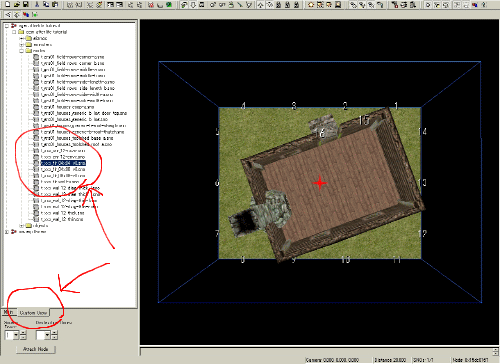Image resolution: width=500 pixels, height=364 pixels.
Task: Click the Cut scissors toolbar icon
Action: 37,4
